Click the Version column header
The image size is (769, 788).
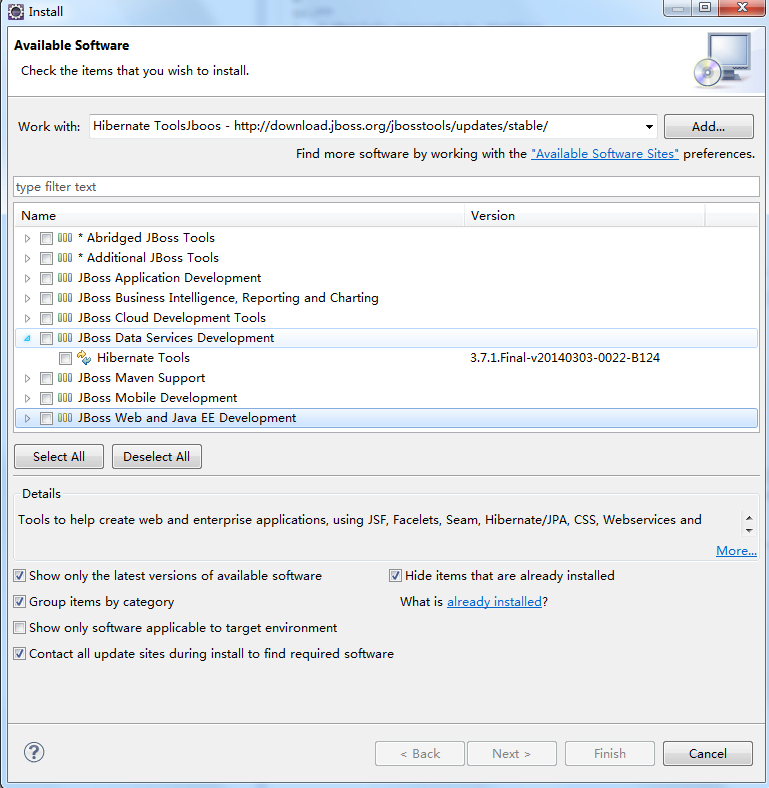585,216
